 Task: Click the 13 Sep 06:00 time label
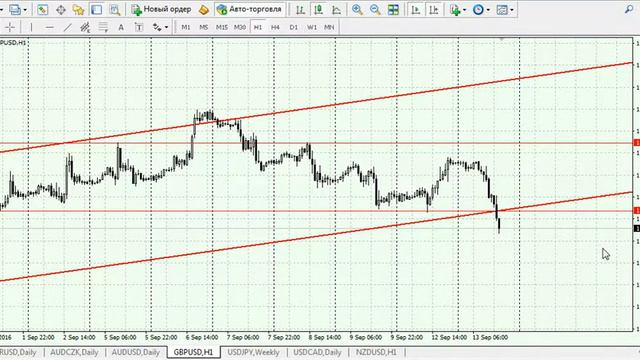point(490,338)
